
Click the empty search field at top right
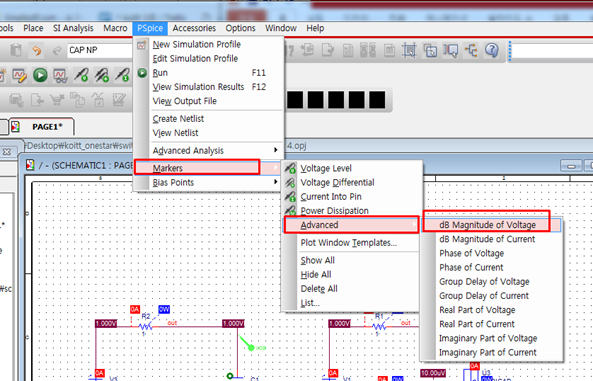click(553, 50)
